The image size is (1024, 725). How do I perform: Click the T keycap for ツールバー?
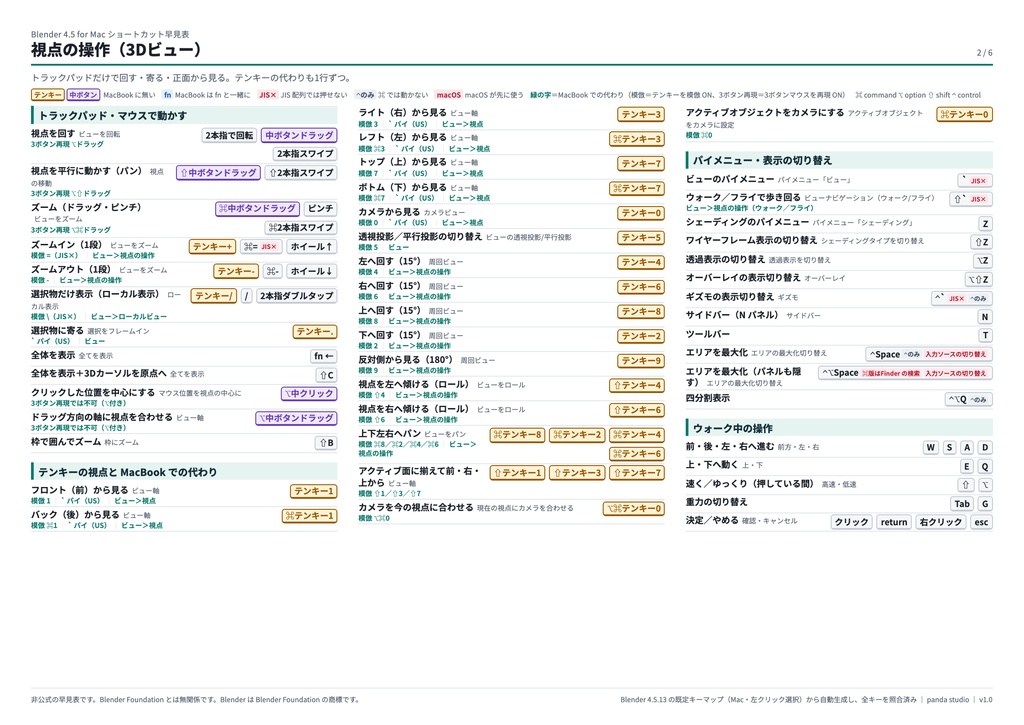[x=985, y=335]
